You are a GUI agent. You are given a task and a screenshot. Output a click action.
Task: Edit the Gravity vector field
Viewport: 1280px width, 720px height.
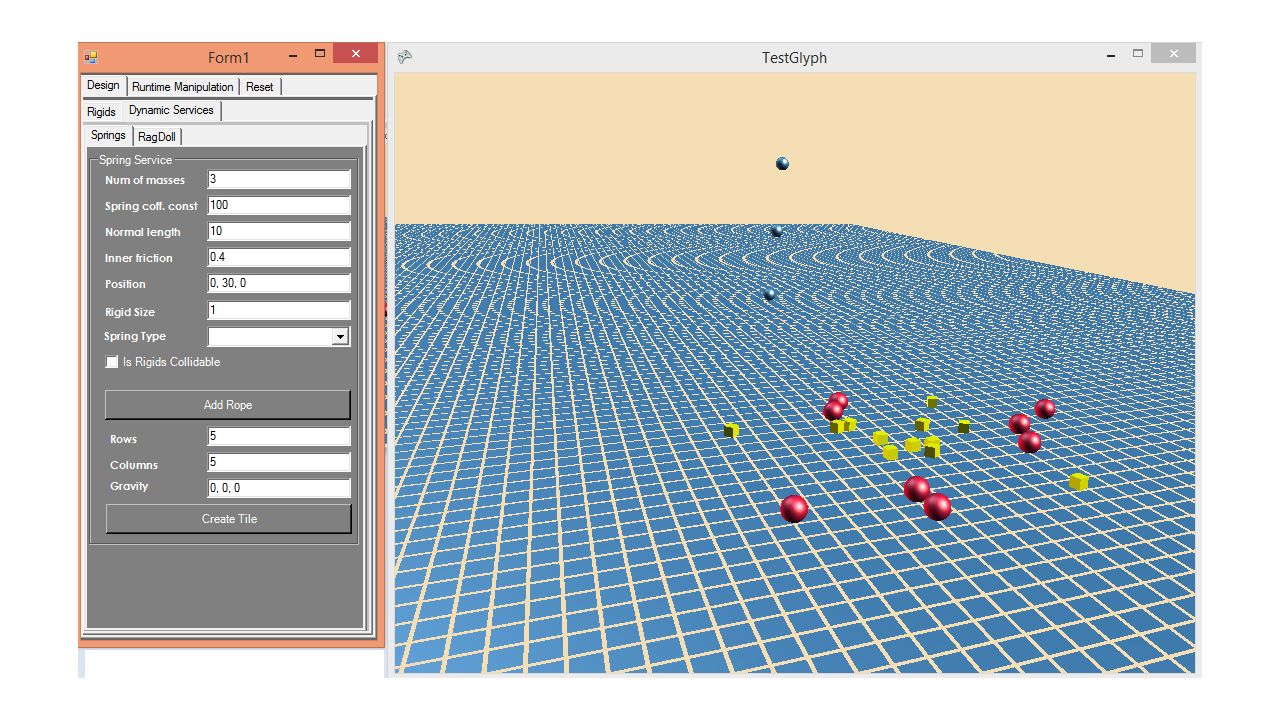[x=278, y=487]
